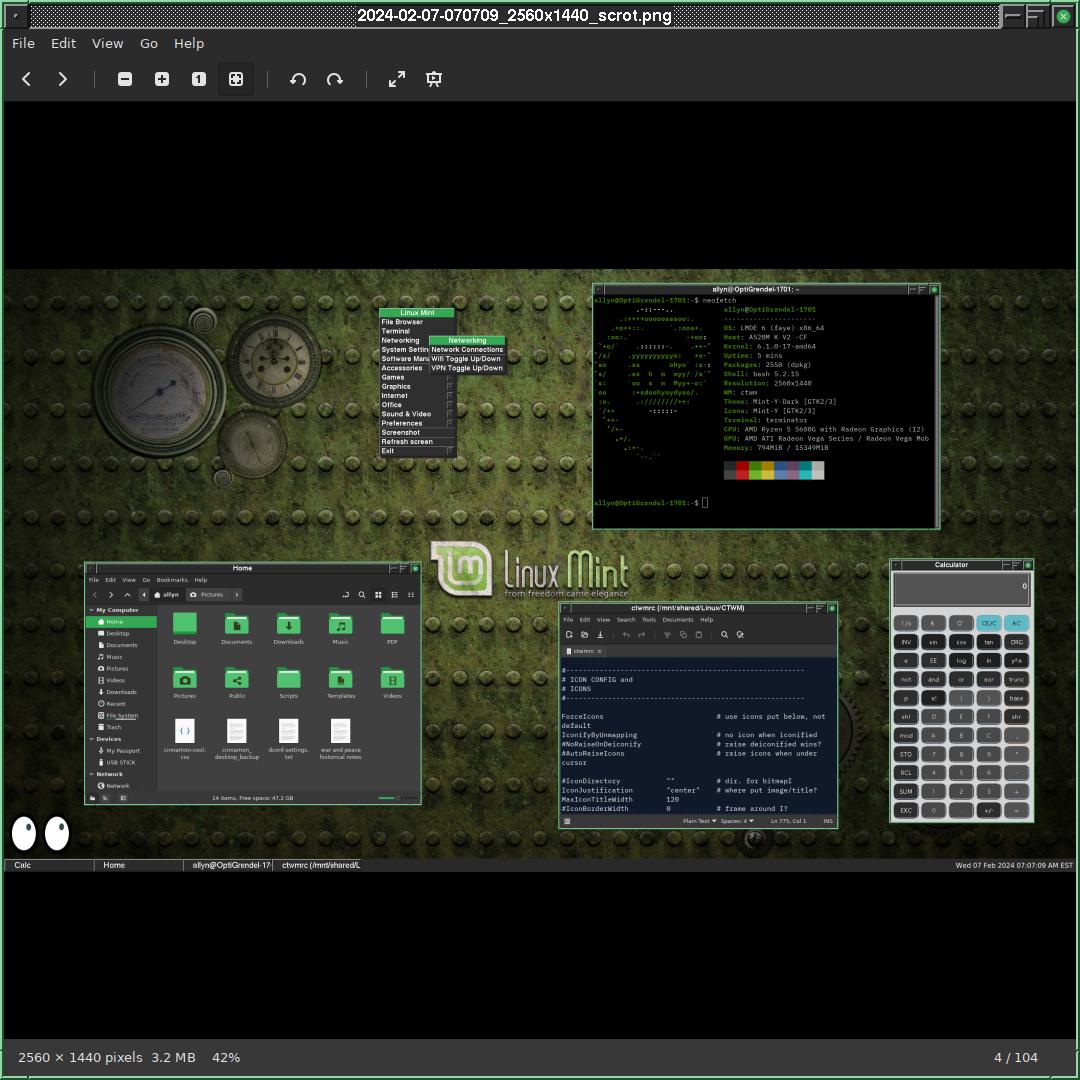Open the Go menu

(x=149, y=43)
